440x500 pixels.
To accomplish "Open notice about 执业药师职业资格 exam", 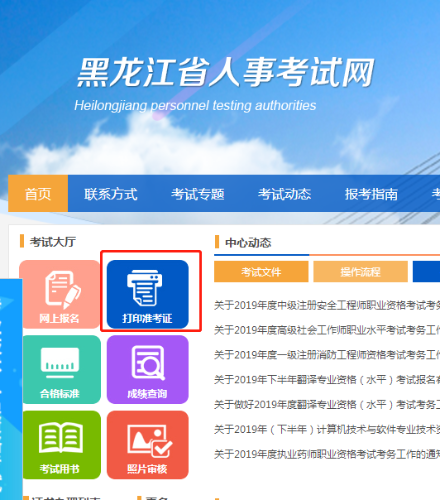I will [327, 454].
